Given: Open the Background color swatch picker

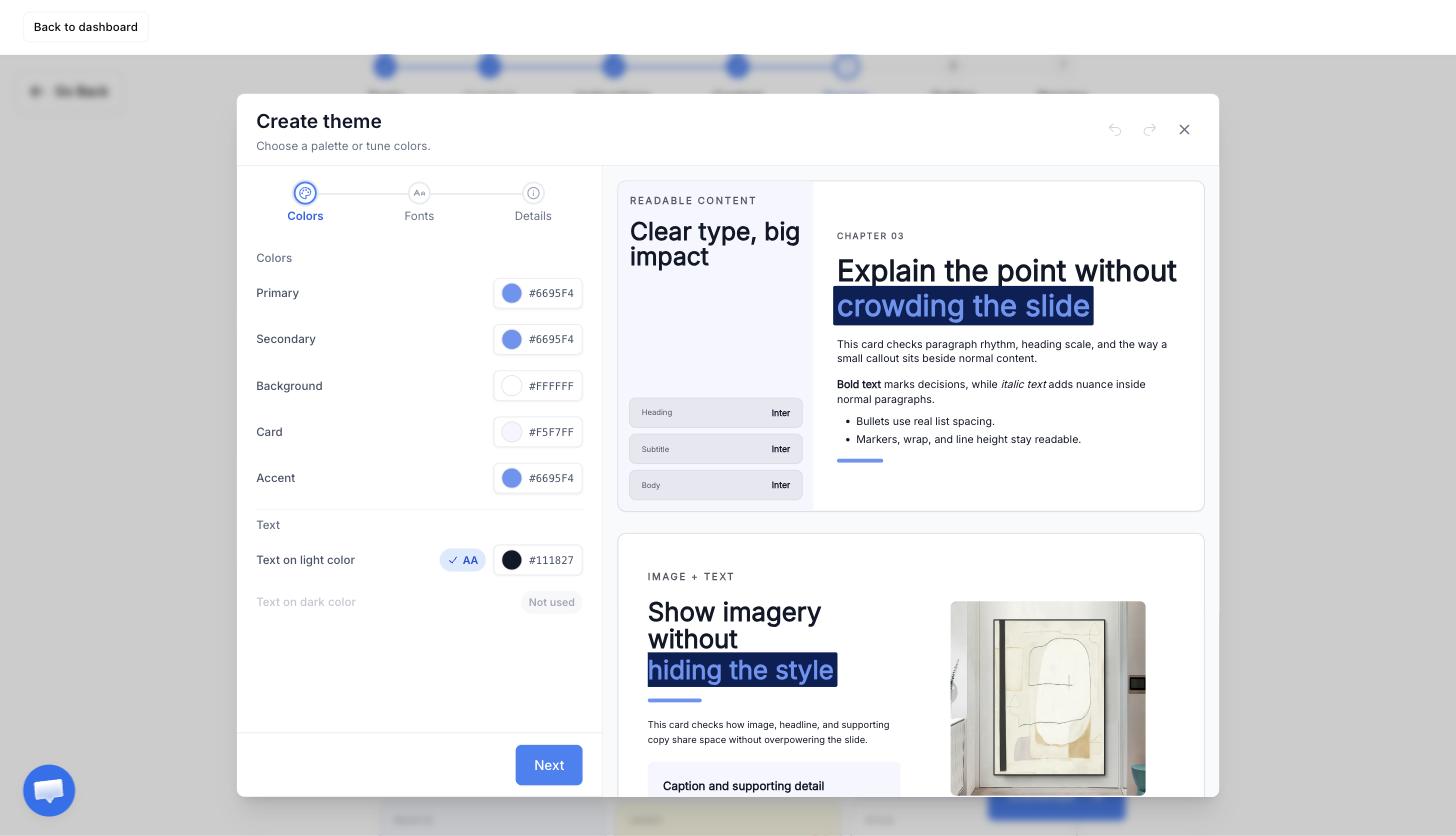Looking at the screenshot, I should [512, 386].
